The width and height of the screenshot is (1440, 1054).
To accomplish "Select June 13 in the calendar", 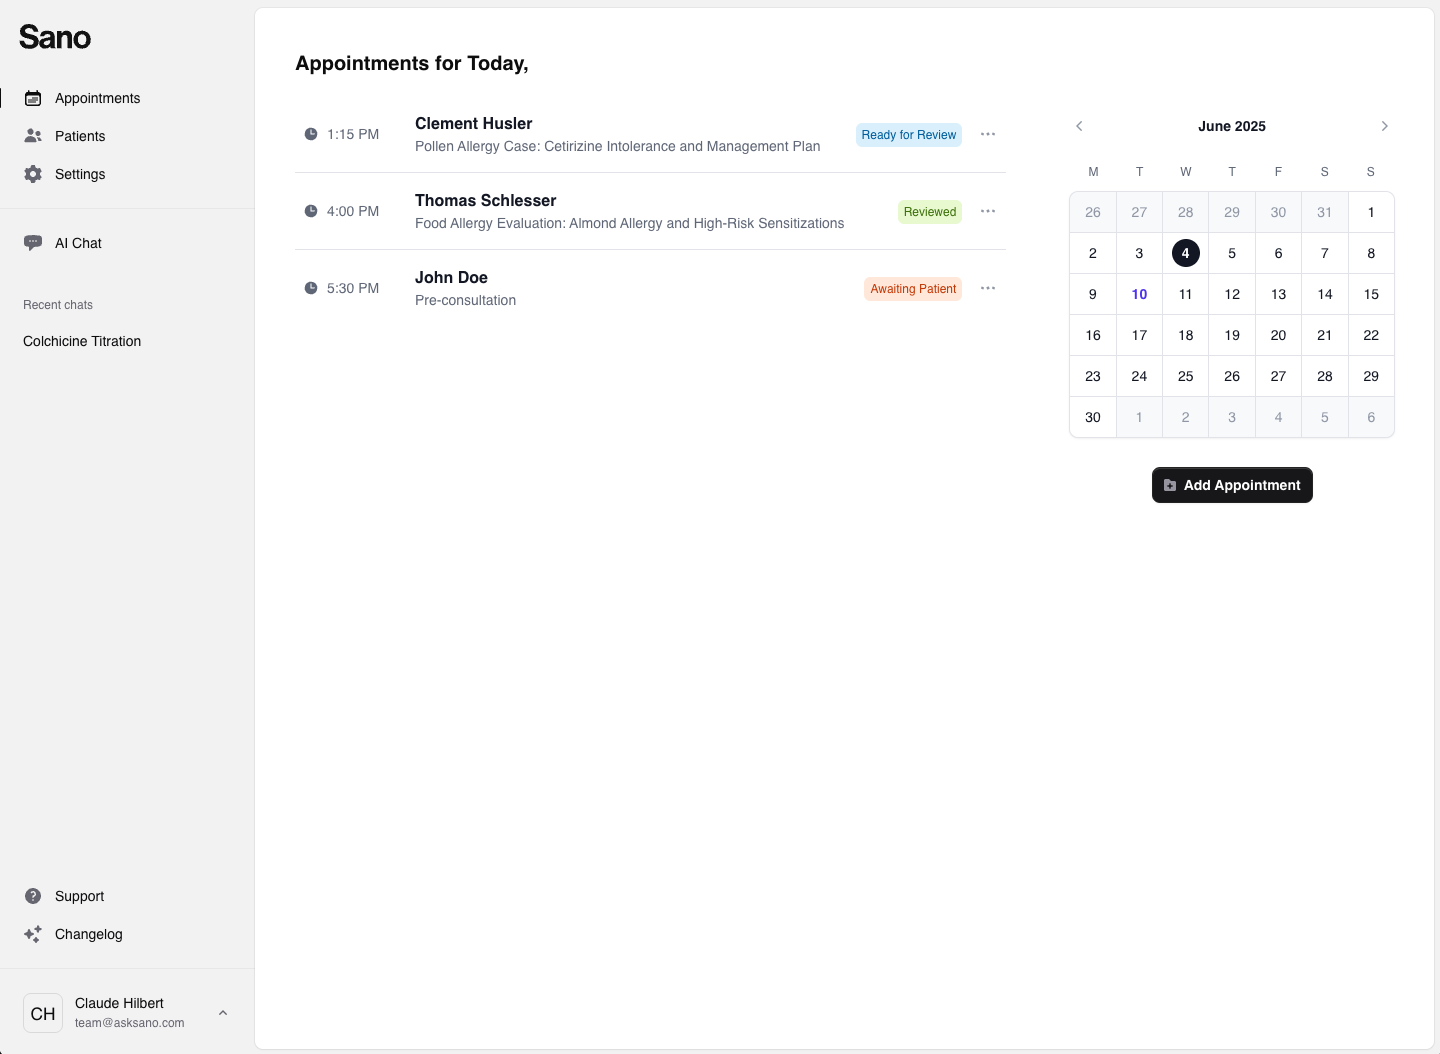I will 1278,294.
